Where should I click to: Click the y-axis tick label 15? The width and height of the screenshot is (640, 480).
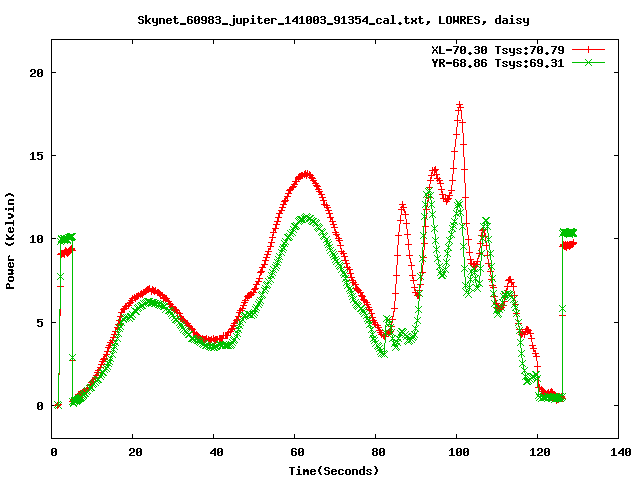37,156
